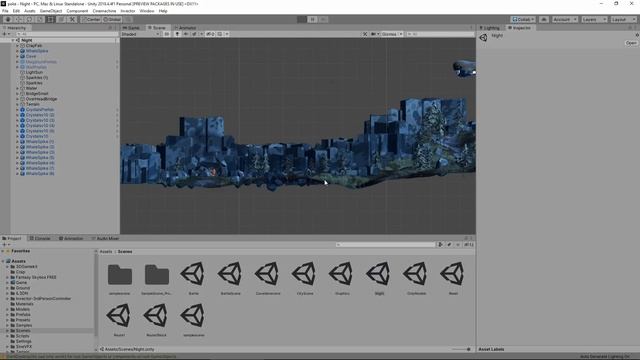Click the Project search field
640x360 pixels.
point(386,244)
